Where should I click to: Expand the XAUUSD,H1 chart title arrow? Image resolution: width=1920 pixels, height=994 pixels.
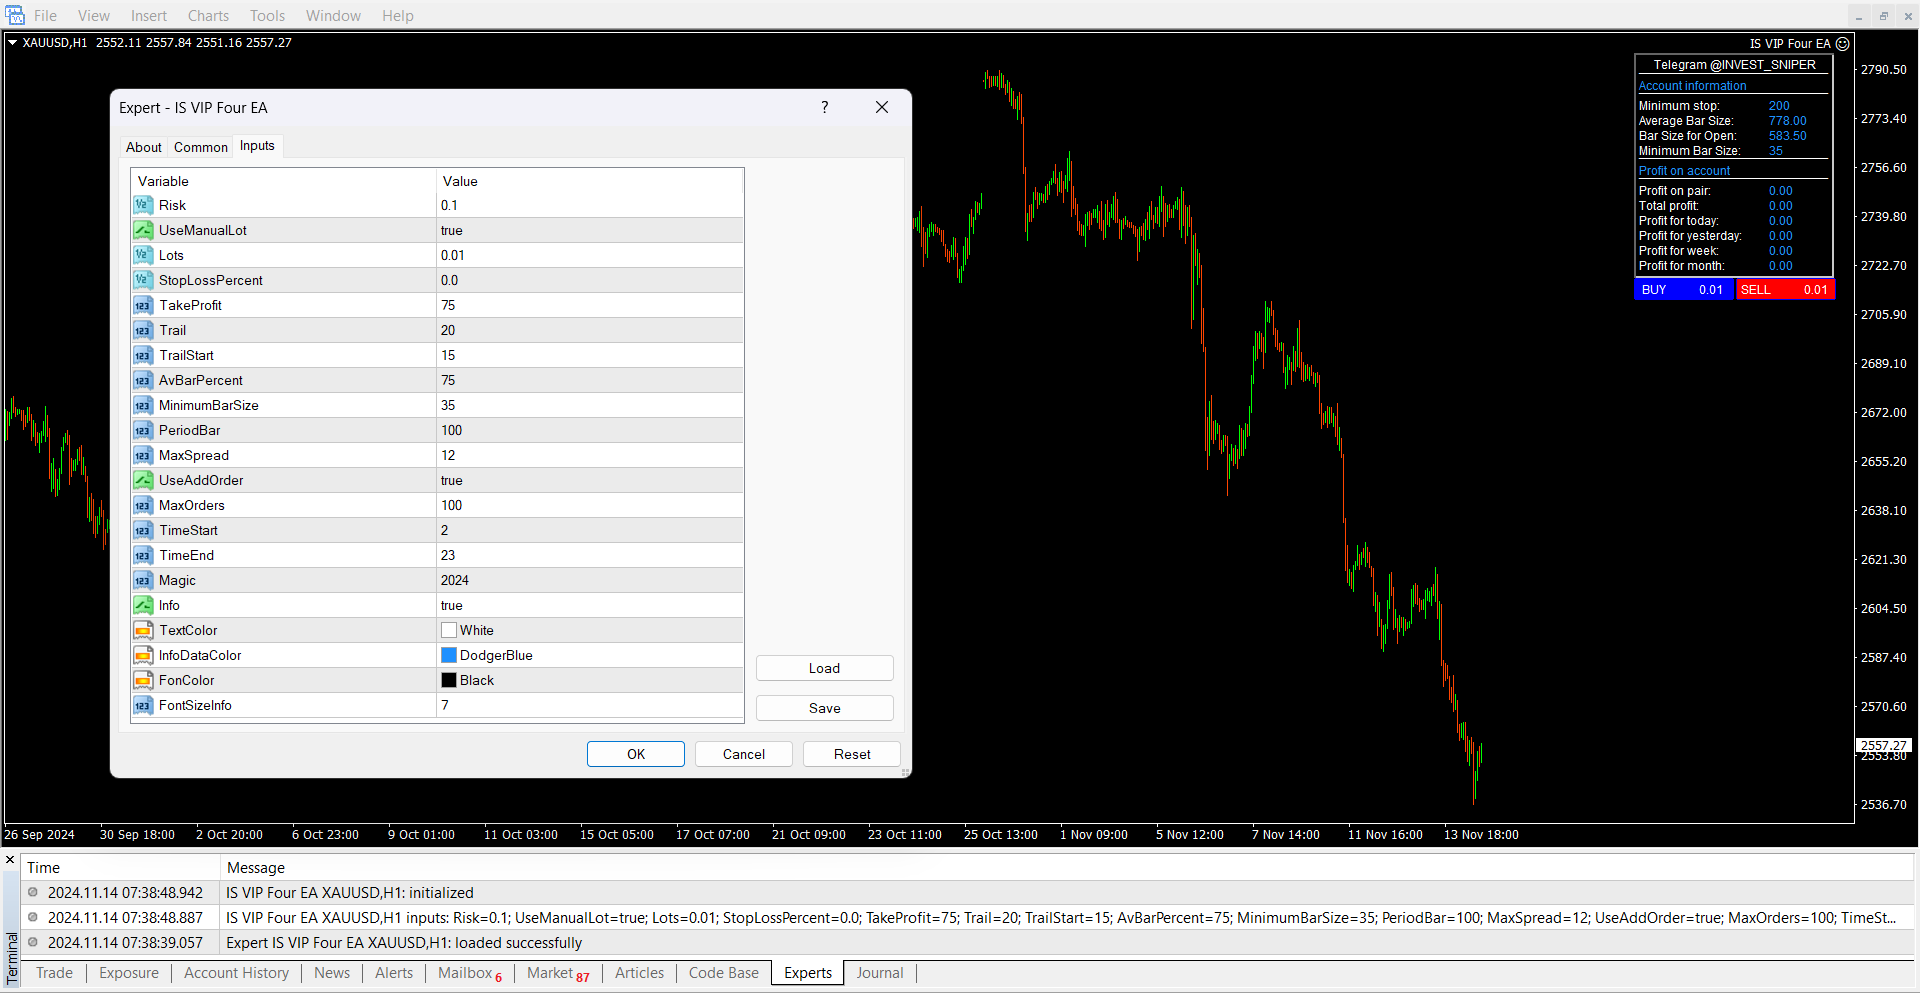(x=13, y=42)
